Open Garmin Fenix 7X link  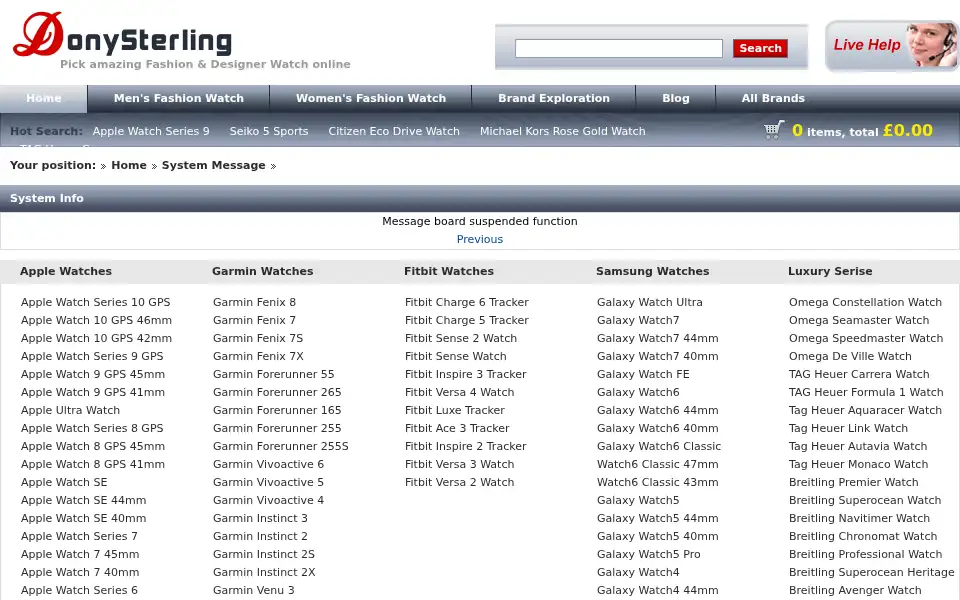(x=258, y=356)
